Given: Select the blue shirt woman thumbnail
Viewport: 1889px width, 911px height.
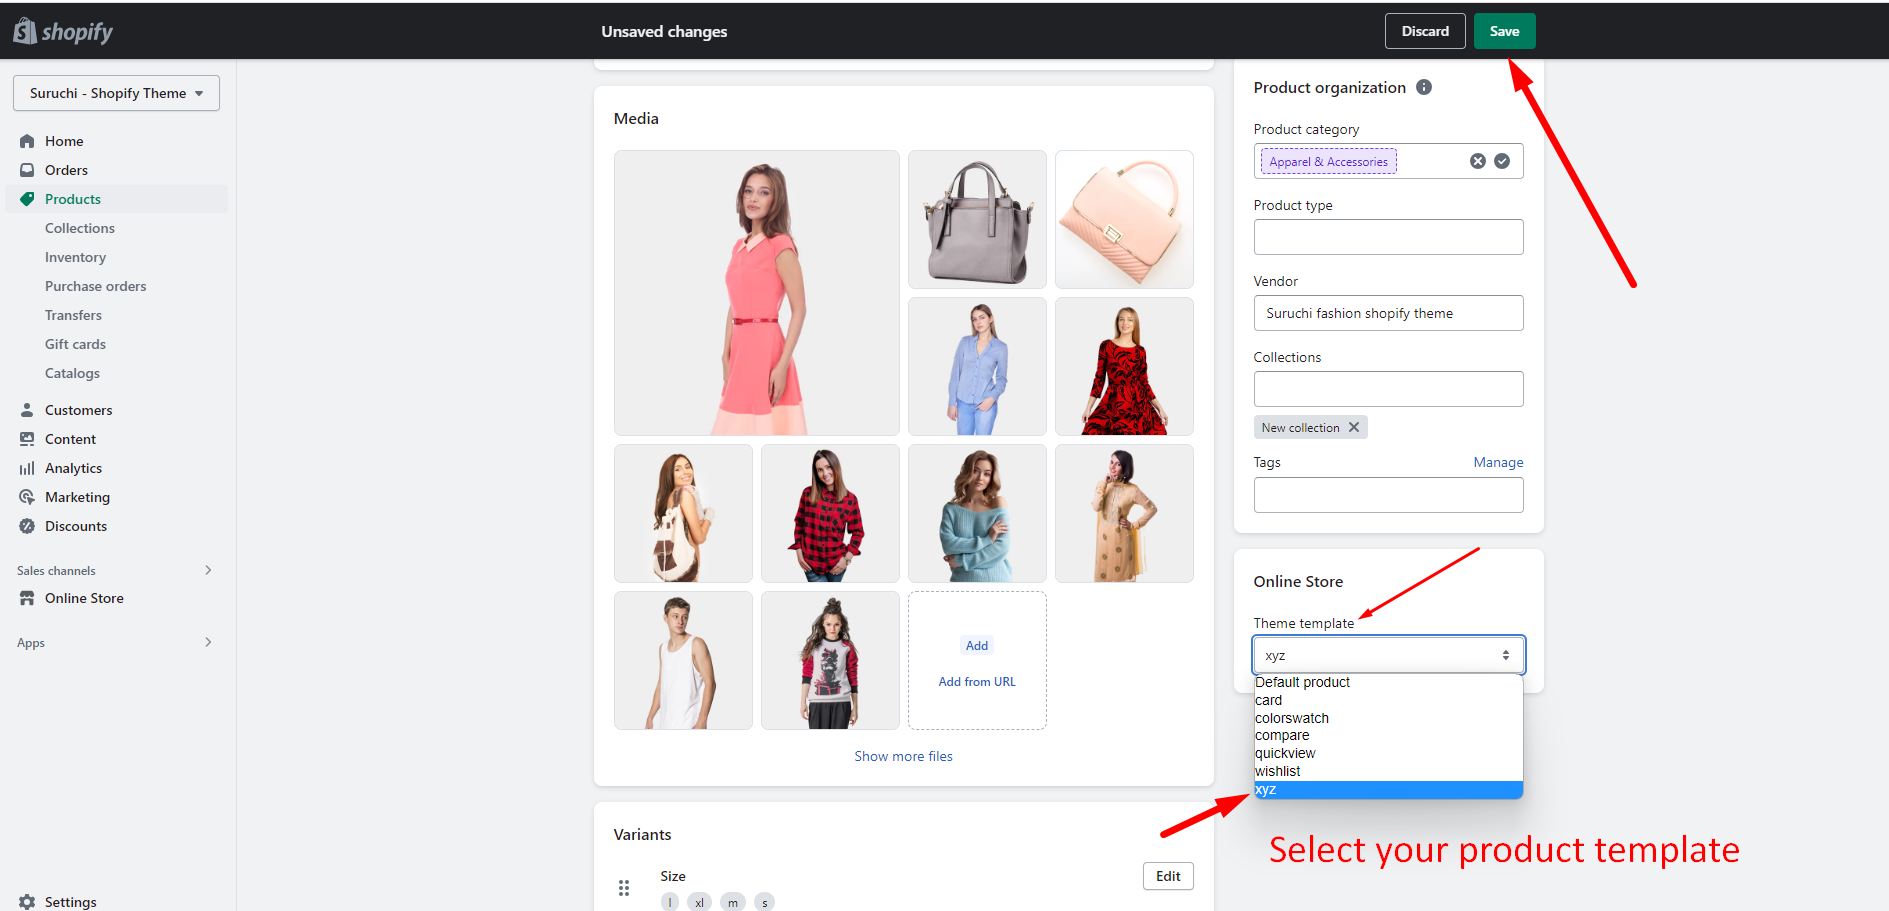Looking at the screenshot, I should pyautogui.click(x=977, y=366).
